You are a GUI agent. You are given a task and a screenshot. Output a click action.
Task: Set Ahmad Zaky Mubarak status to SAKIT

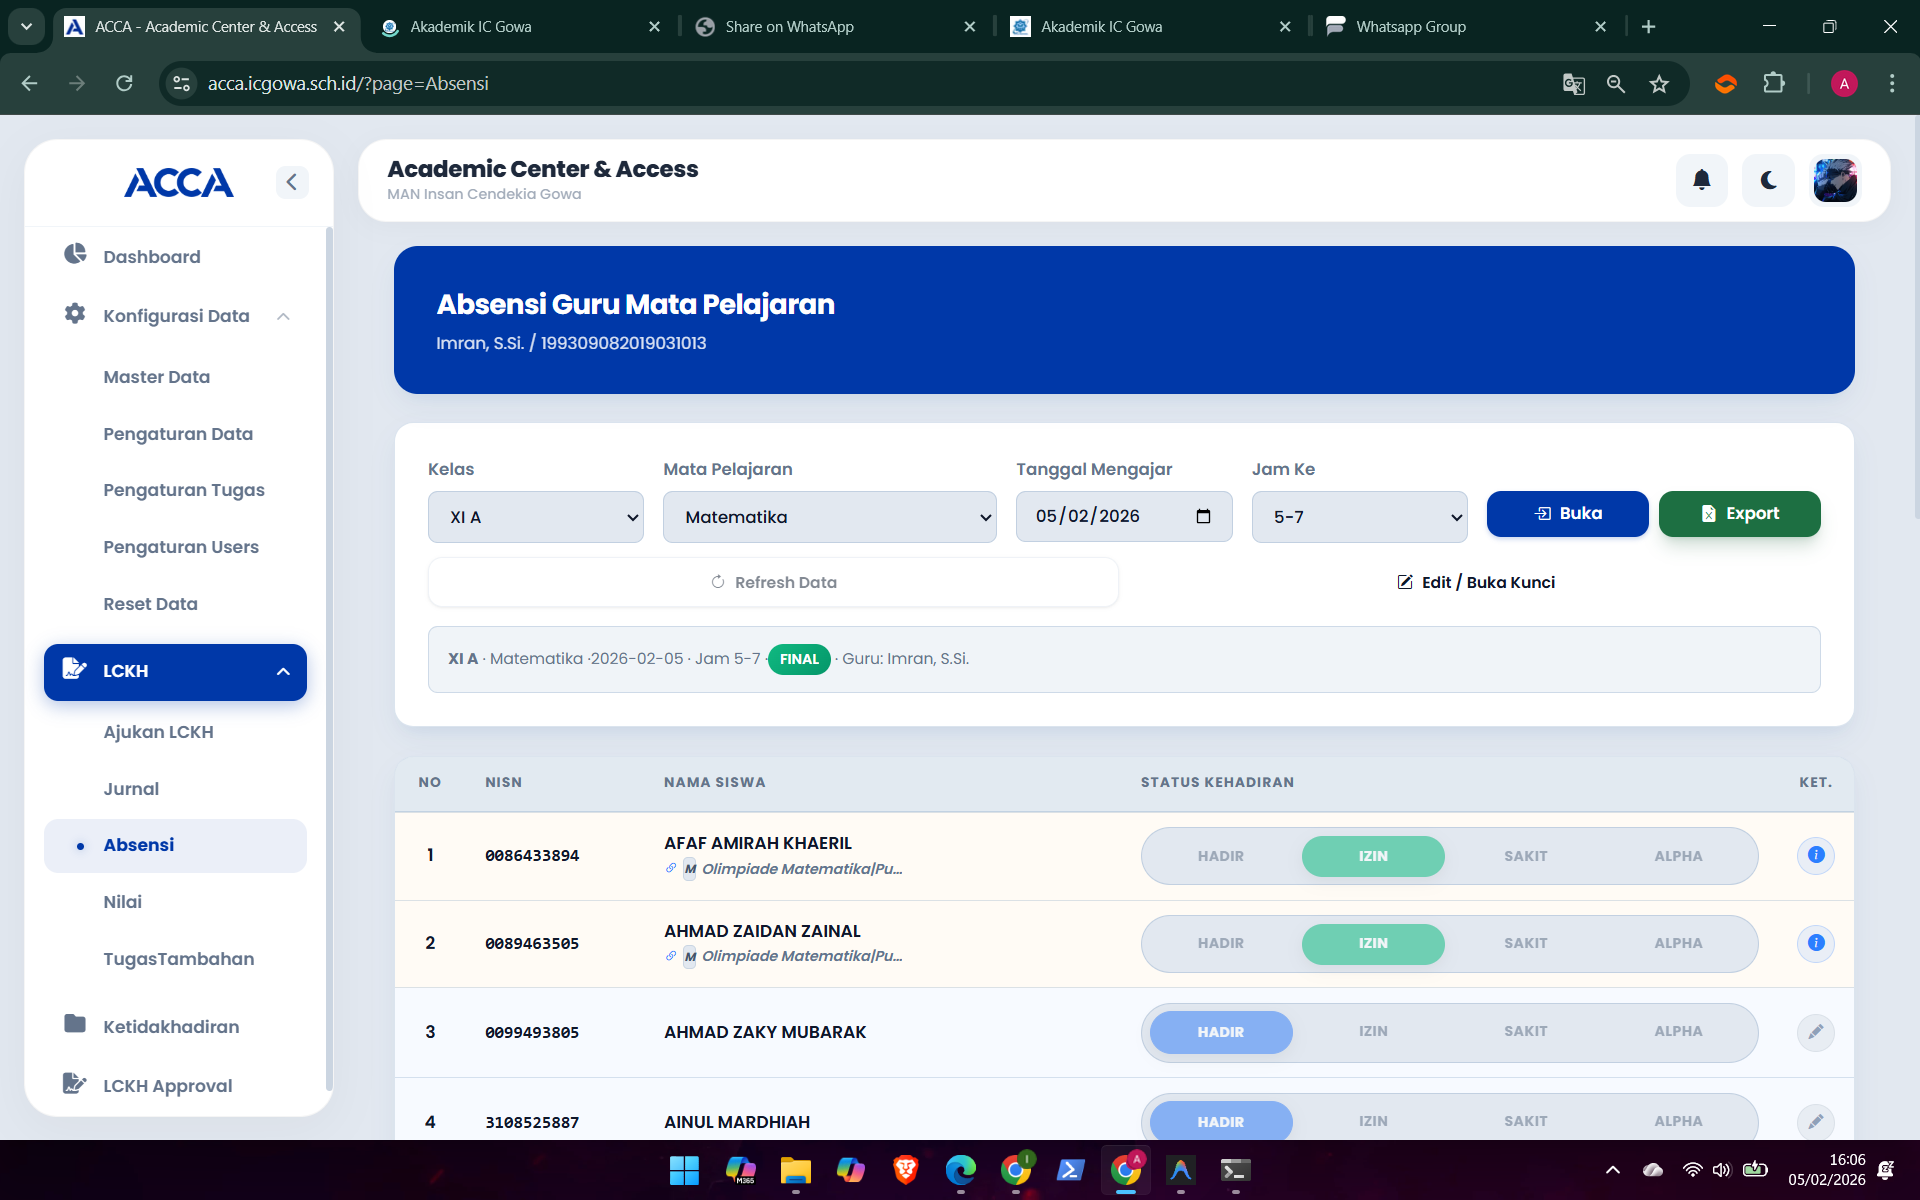[1525, 1031]
